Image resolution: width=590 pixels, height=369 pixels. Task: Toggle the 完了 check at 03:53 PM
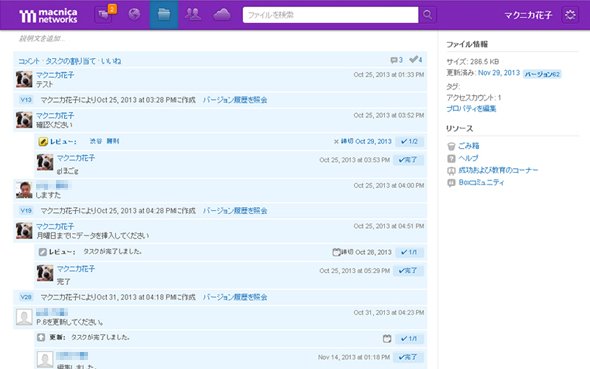click(408, 160)
